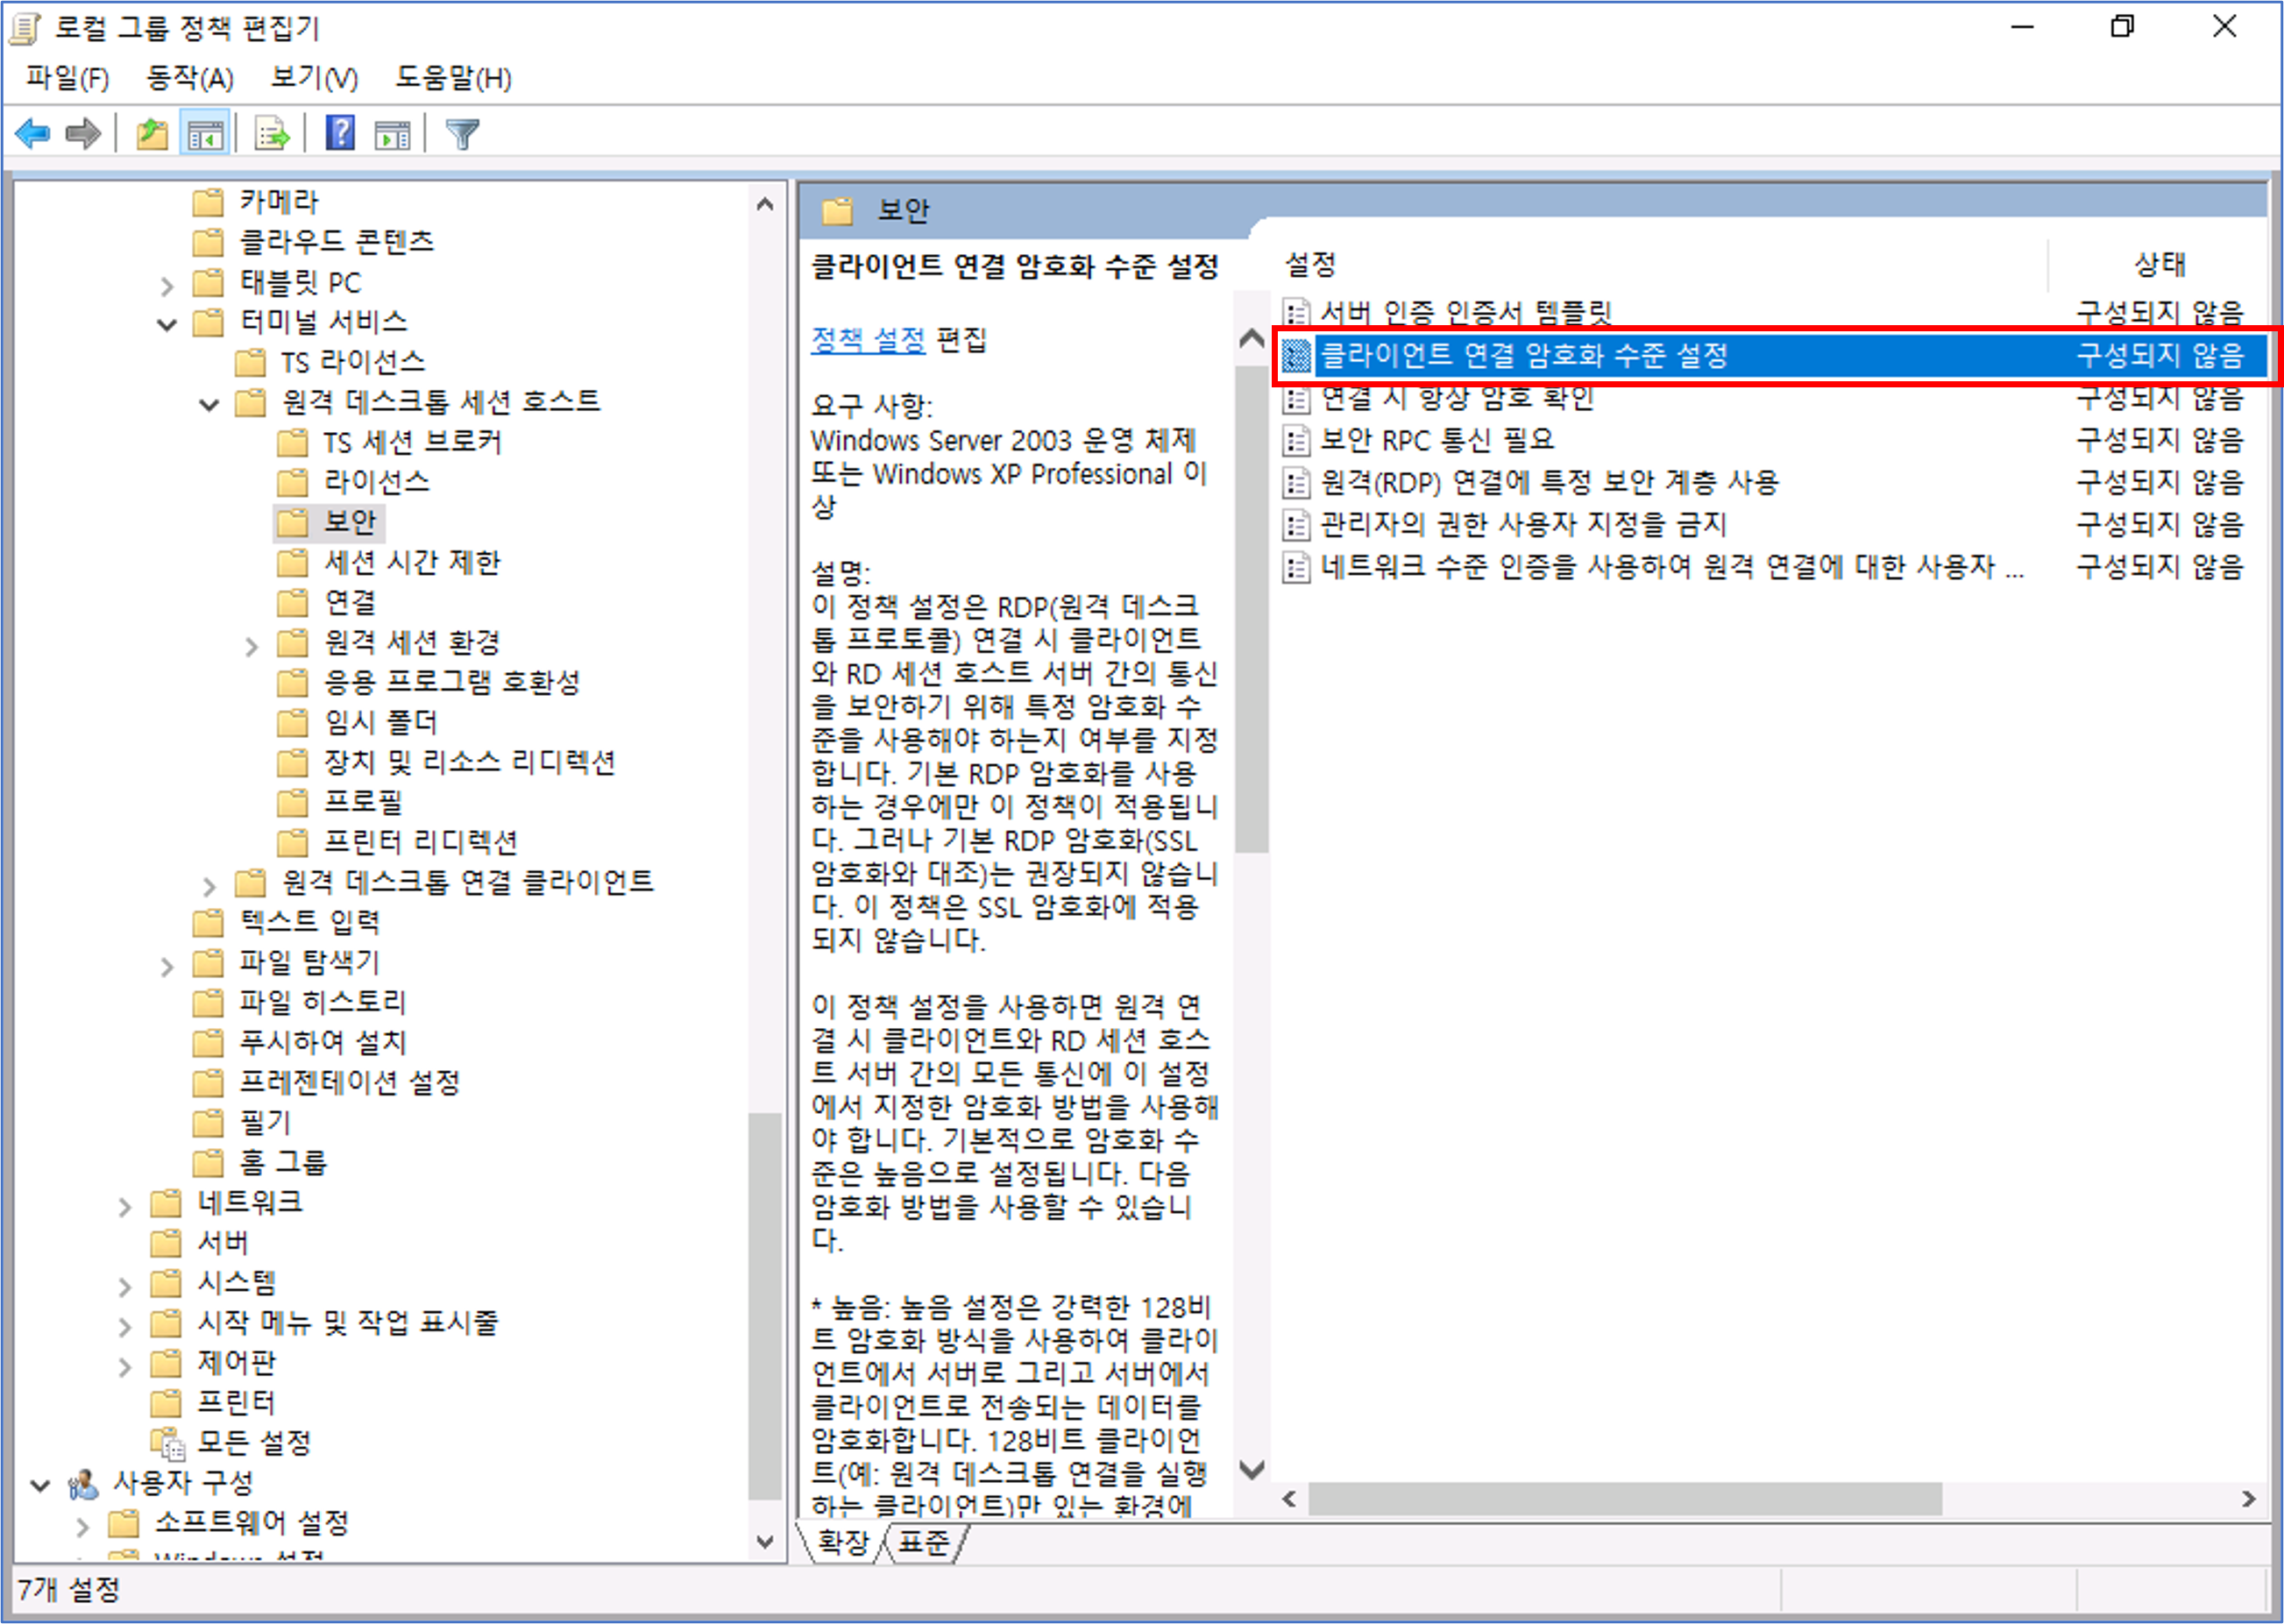Collapse the 사용자 구성 node
This screenshot has width=2284, height=1624.
click(40, 1485)
